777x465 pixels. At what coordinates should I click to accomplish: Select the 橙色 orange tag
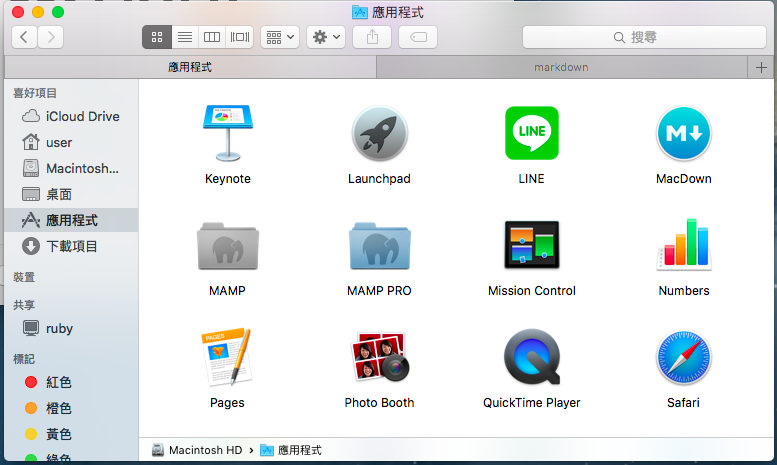(x=71, y=408)
